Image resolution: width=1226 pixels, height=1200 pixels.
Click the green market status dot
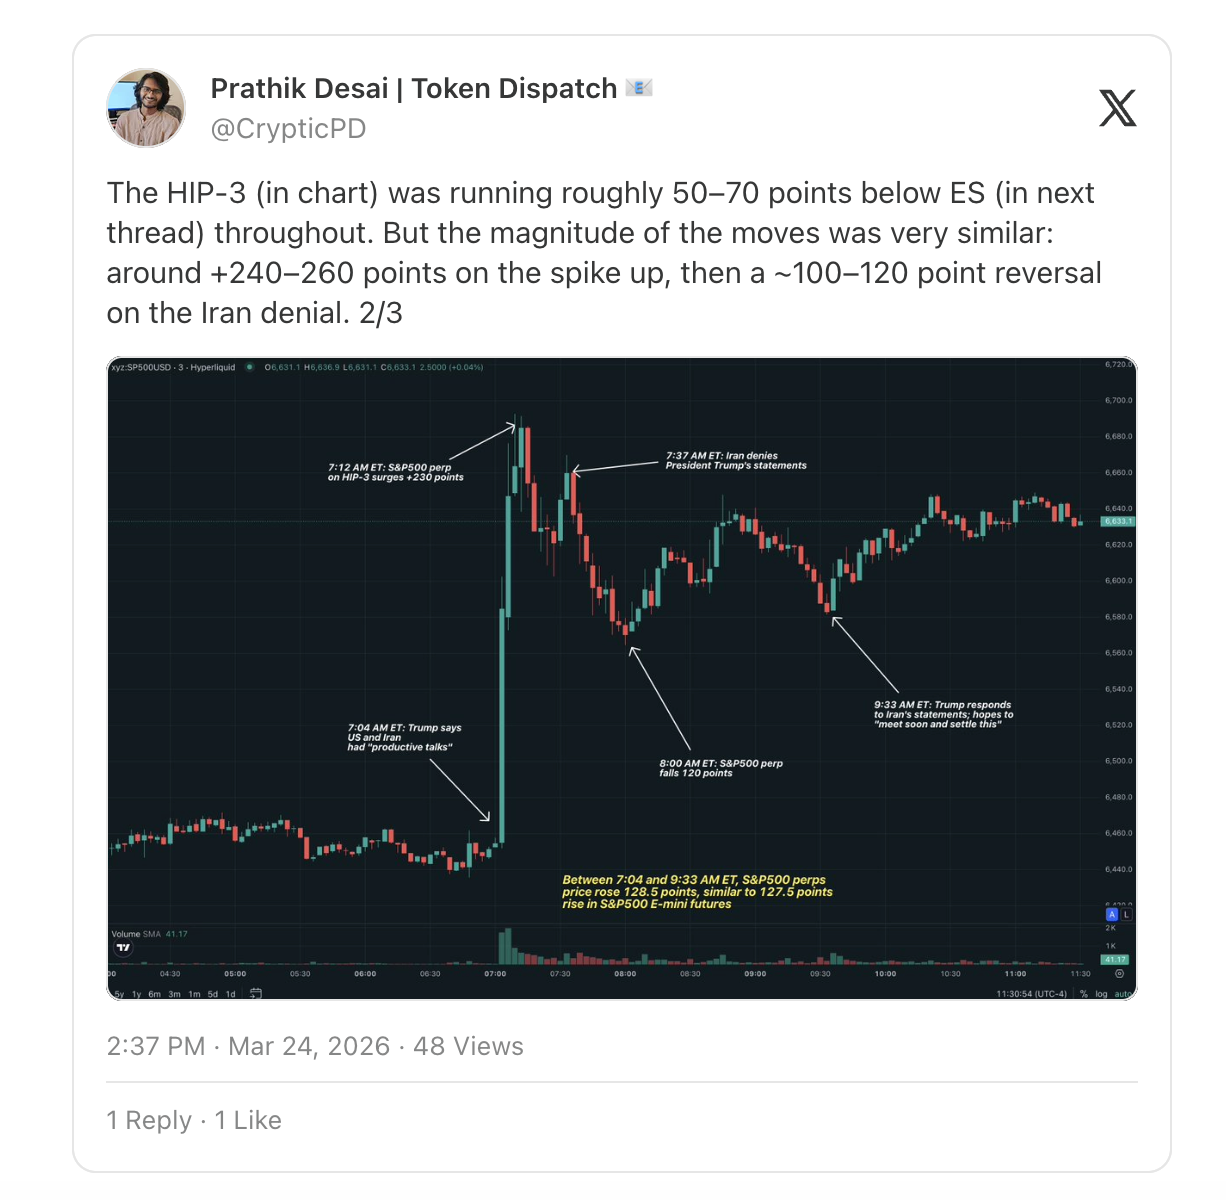[250, 367]
